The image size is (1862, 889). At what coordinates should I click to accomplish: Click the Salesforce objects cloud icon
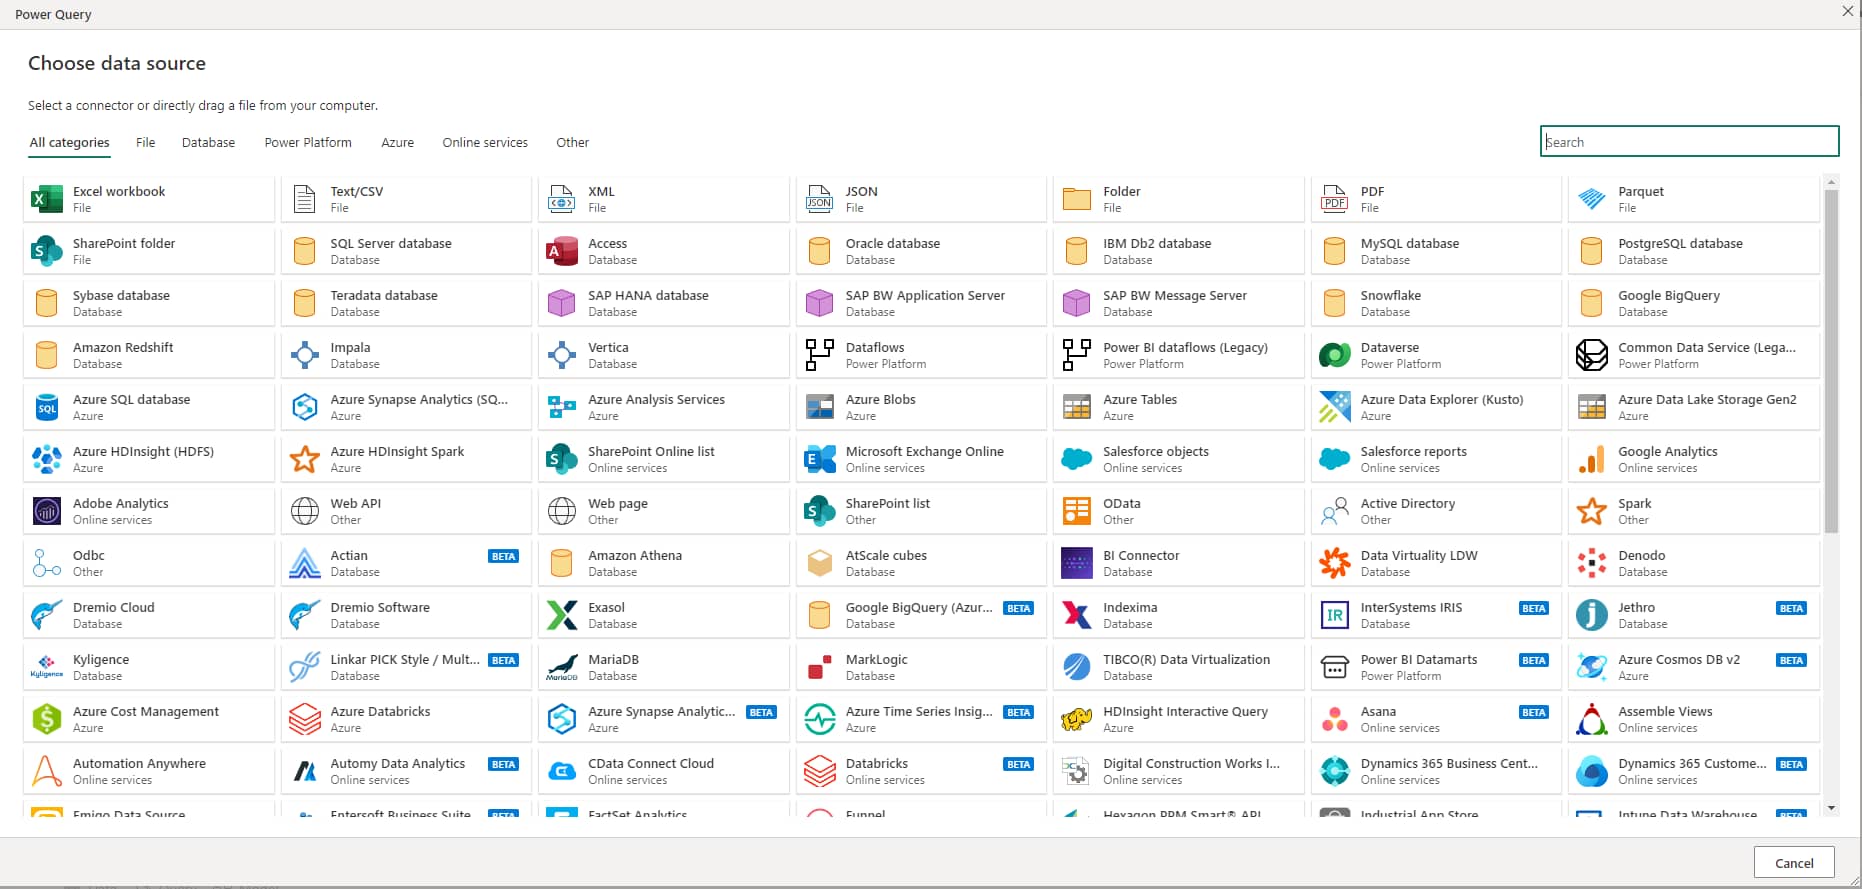1077,459
